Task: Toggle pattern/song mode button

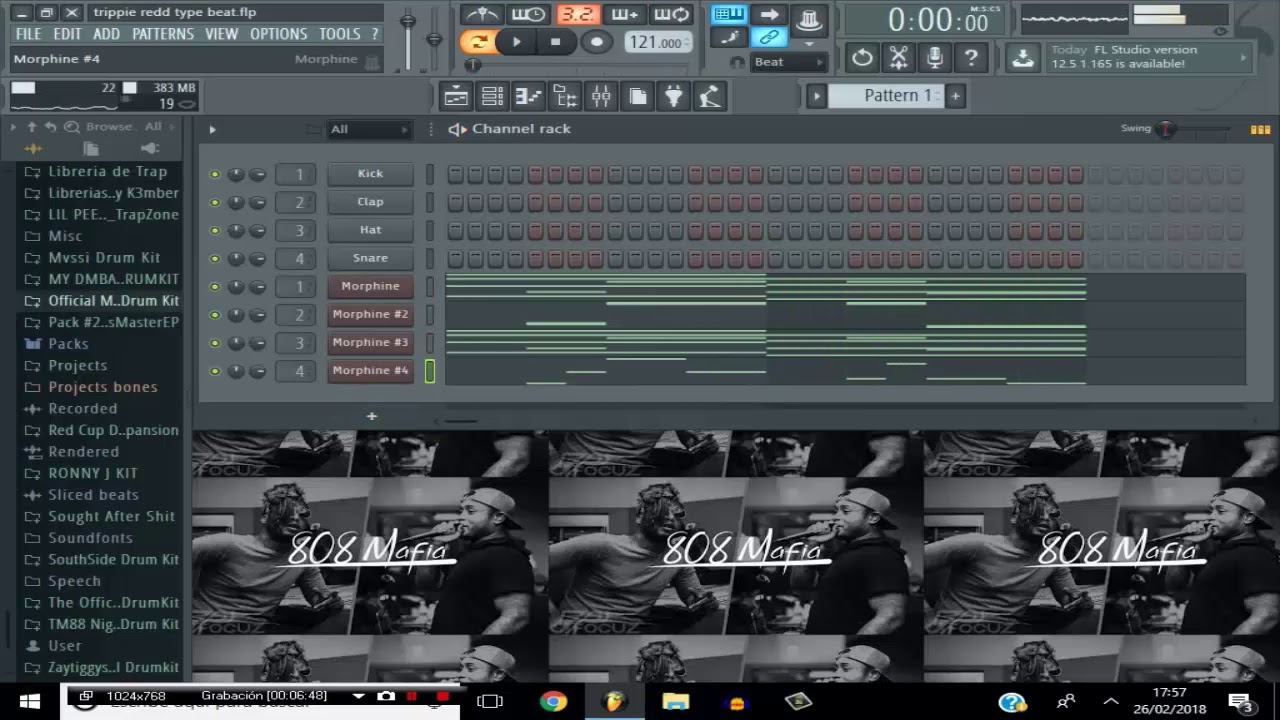Action: coord(477,42)
